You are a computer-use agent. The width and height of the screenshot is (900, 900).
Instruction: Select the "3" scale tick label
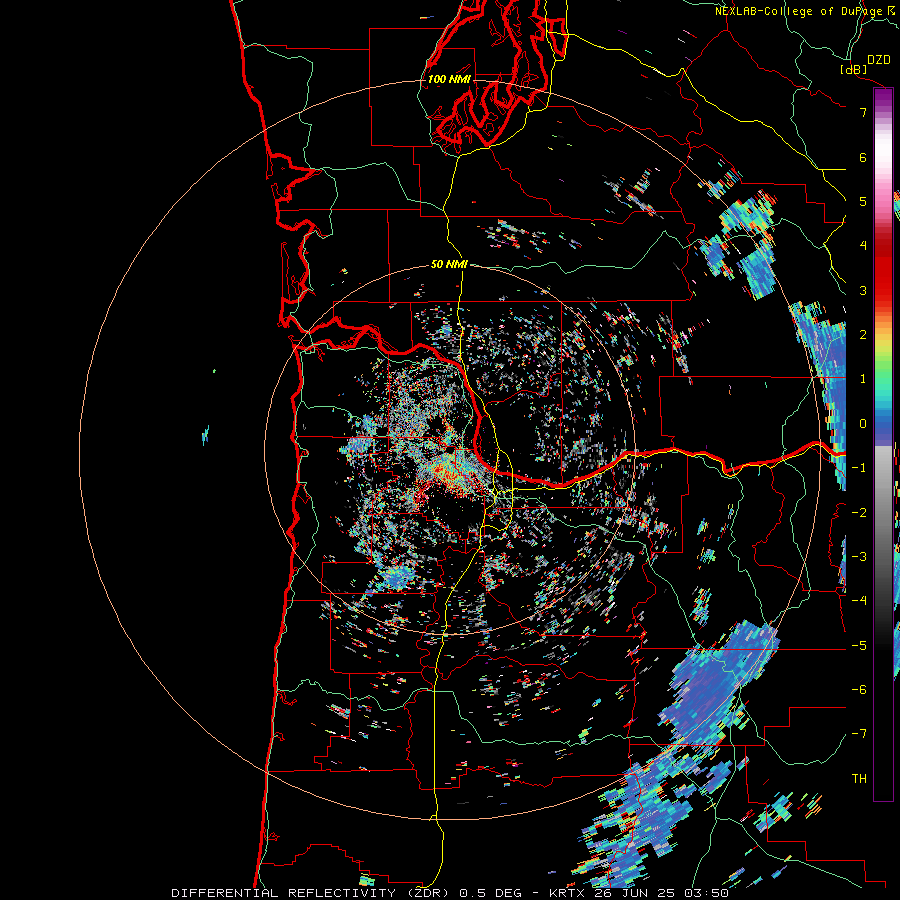click(x=863, y=290)
